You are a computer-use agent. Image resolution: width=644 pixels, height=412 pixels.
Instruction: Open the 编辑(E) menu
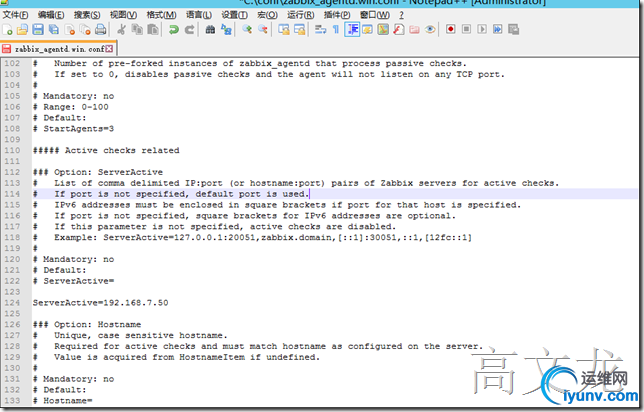[x=51, y=15]
